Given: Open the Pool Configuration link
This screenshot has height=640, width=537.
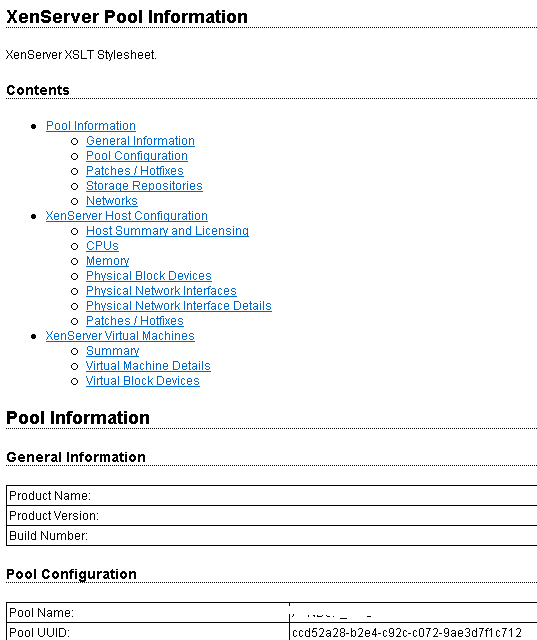Looking at the screenshot, I should [x=137, y=156].
